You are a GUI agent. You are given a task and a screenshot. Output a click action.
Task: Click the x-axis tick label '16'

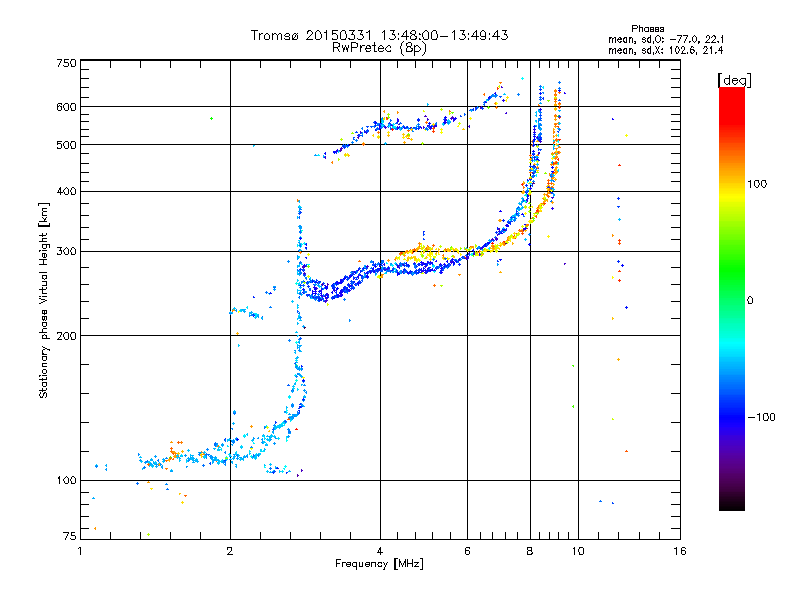click(680, 551)
